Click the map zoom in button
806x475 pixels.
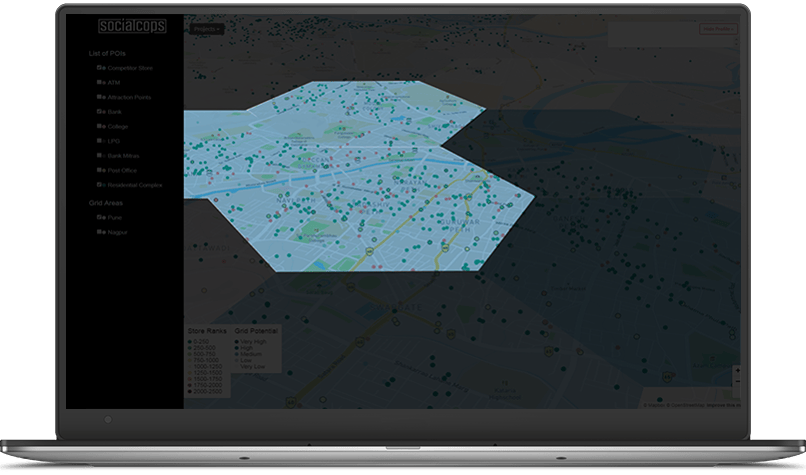(x=737, y=370)
